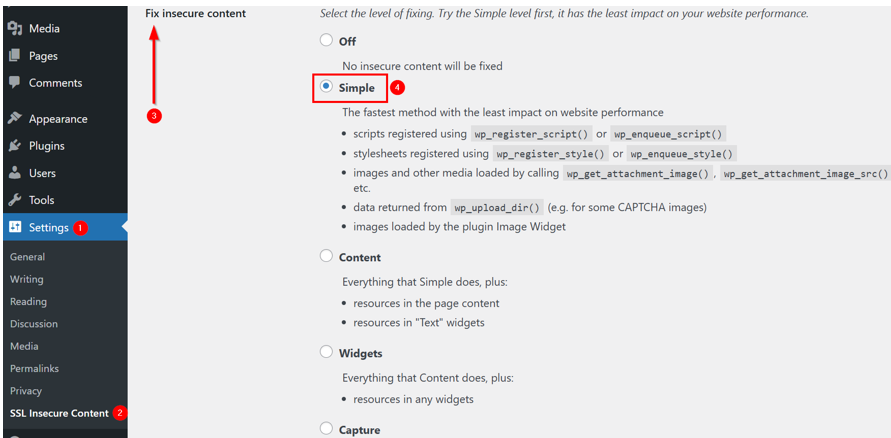
Task: Click the Media icon in the sidebar
Action: (15, 28)
